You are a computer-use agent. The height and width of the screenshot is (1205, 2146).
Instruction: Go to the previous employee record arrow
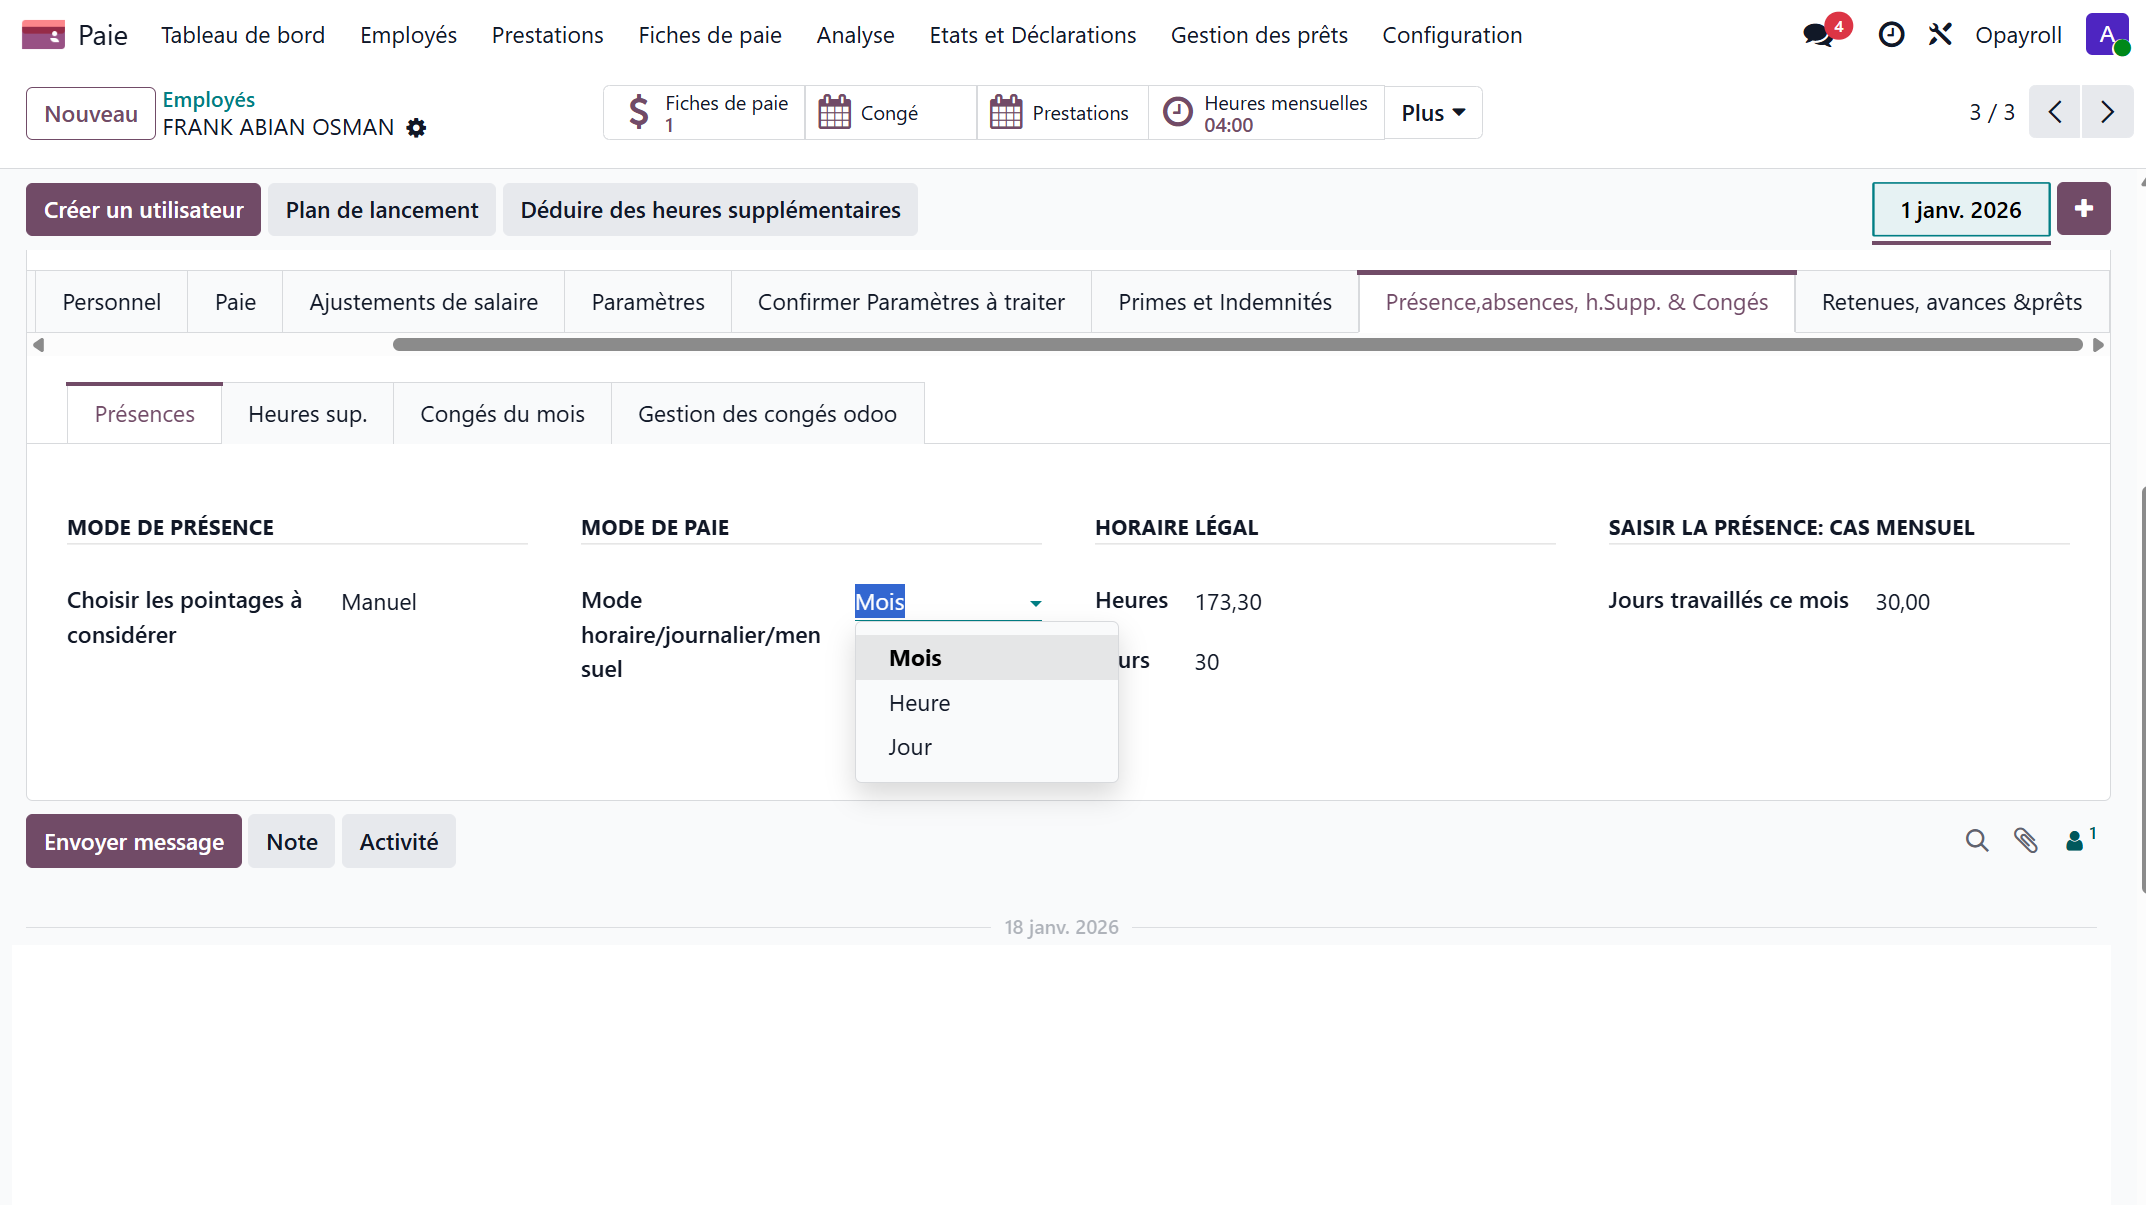[x=2055, y=112]
